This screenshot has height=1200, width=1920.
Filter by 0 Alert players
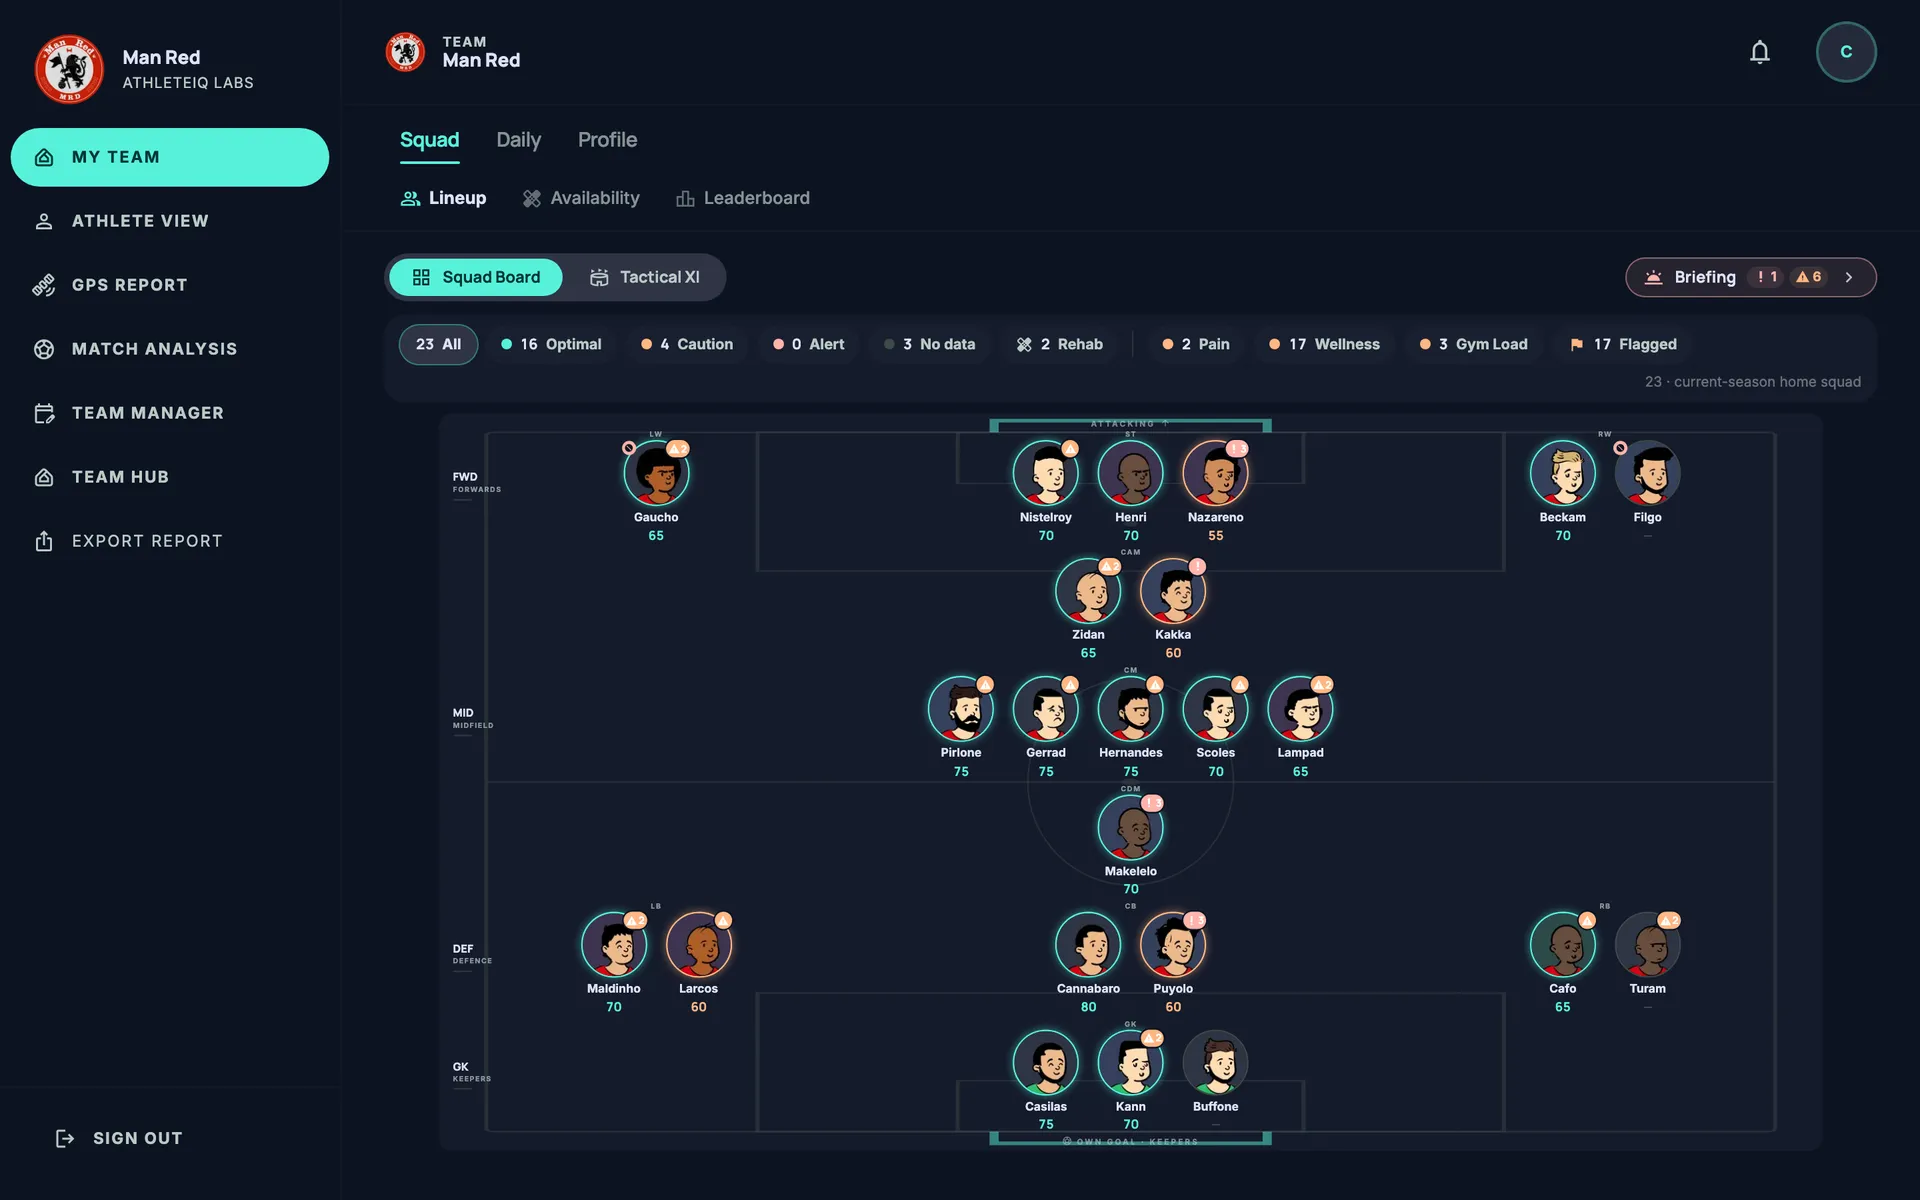tap(809, 344)
